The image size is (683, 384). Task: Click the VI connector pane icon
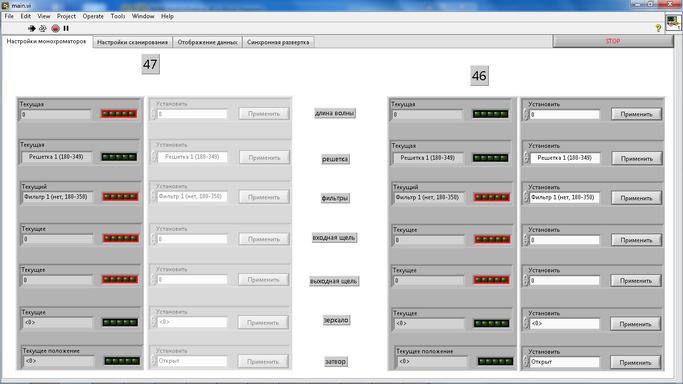coord(673,22)
